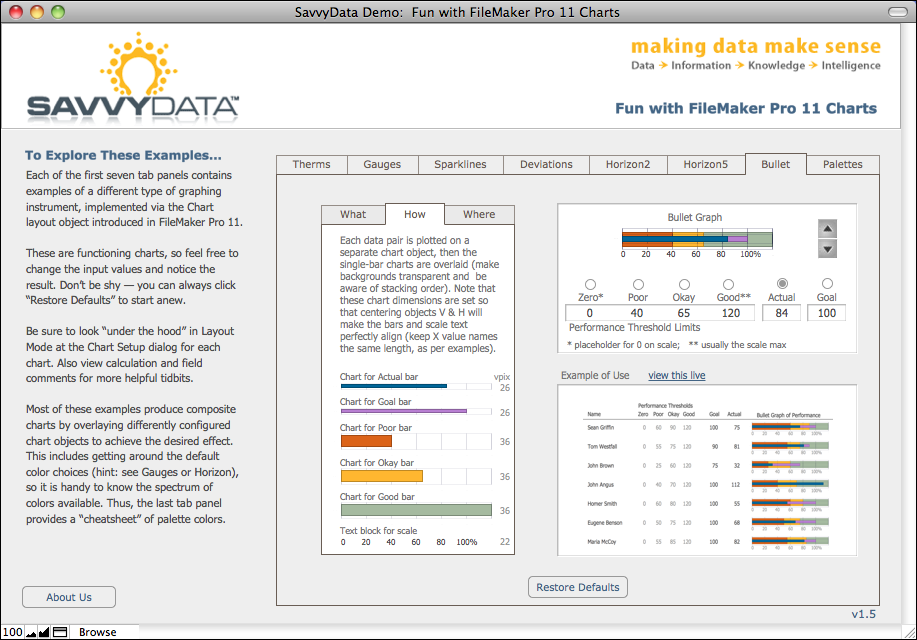Screen dimensions: 917x640
Task: Click the zoom-in mountain icon in status bar
Action: click(x=44, y=632)
